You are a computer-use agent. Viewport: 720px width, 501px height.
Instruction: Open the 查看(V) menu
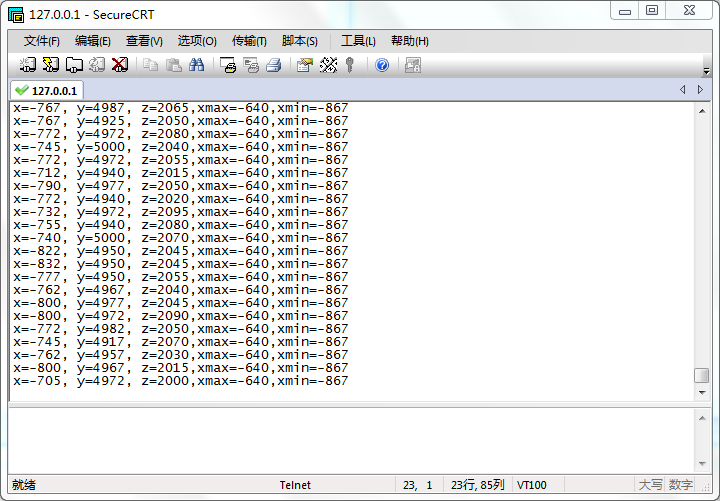coord(144,41)
